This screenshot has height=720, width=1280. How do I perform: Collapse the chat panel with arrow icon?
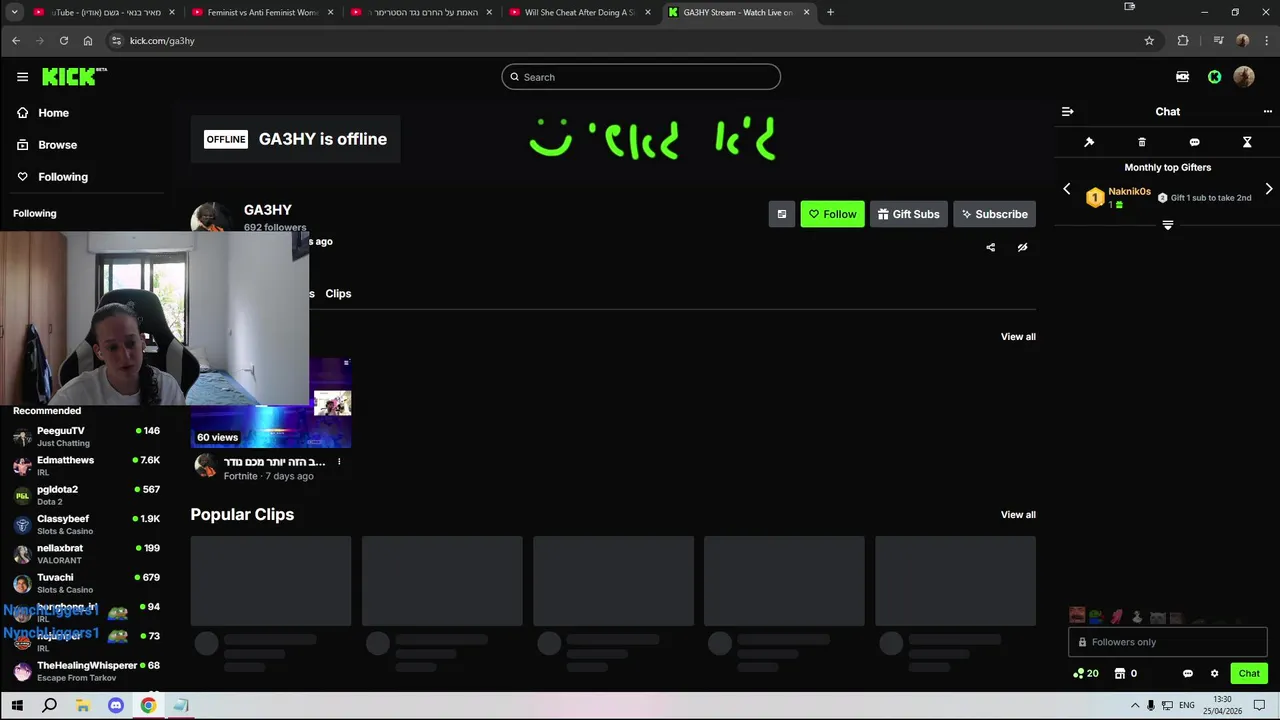1067,112
